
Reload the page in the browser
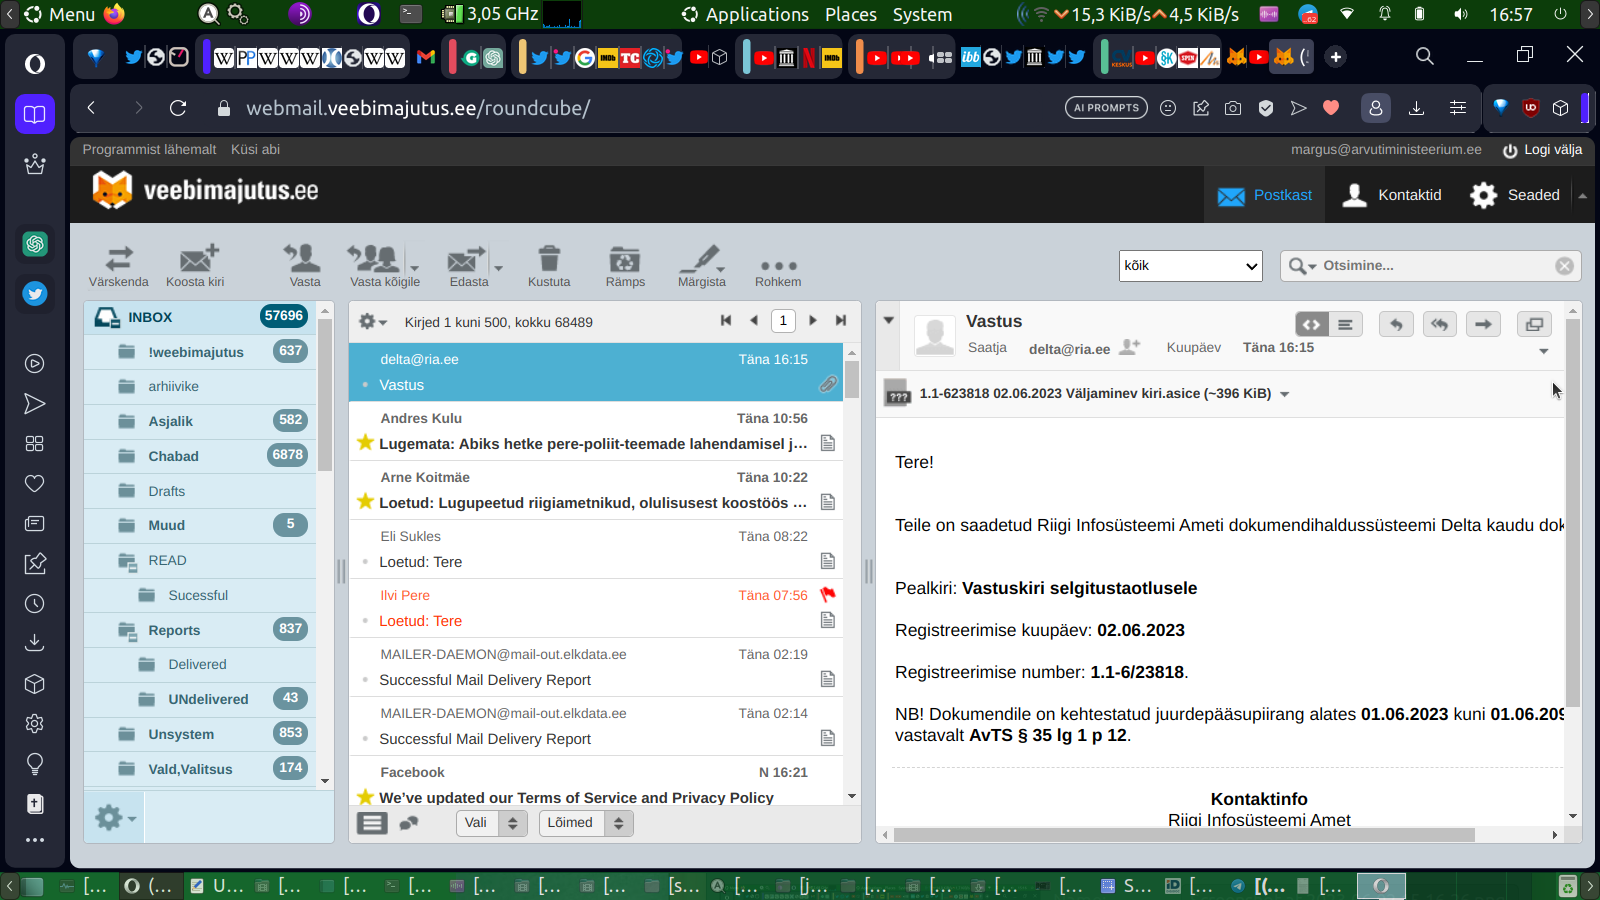pos(178,108)
